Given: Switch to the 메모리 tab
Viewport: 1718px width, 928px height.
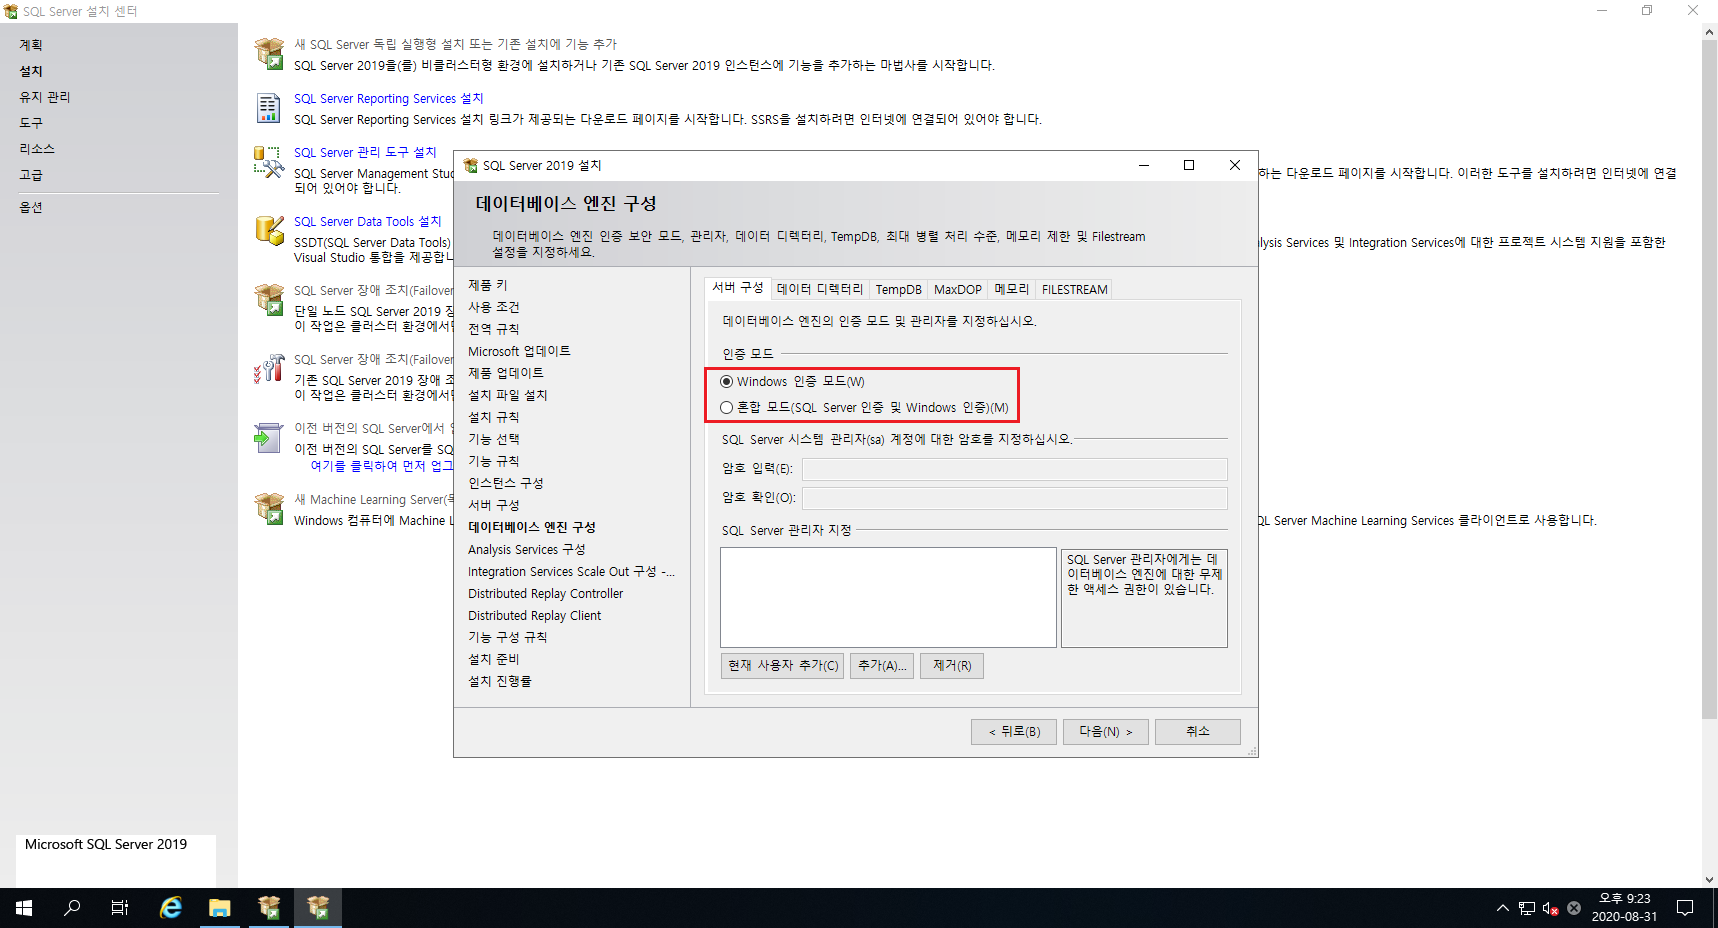Looking at the screenshot, I should 1011,289.
